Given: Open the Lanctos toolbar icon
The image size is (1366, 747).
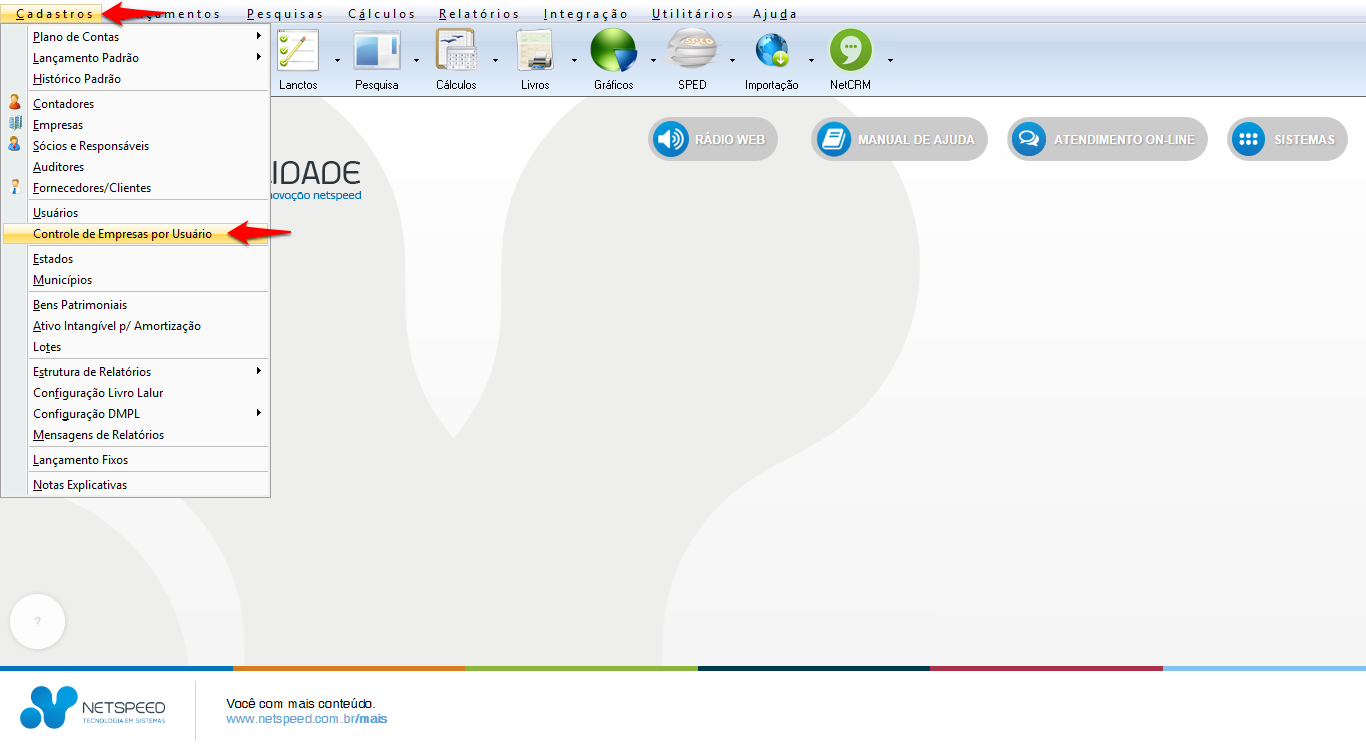Looking at the screenshot, I should [298, 52].
